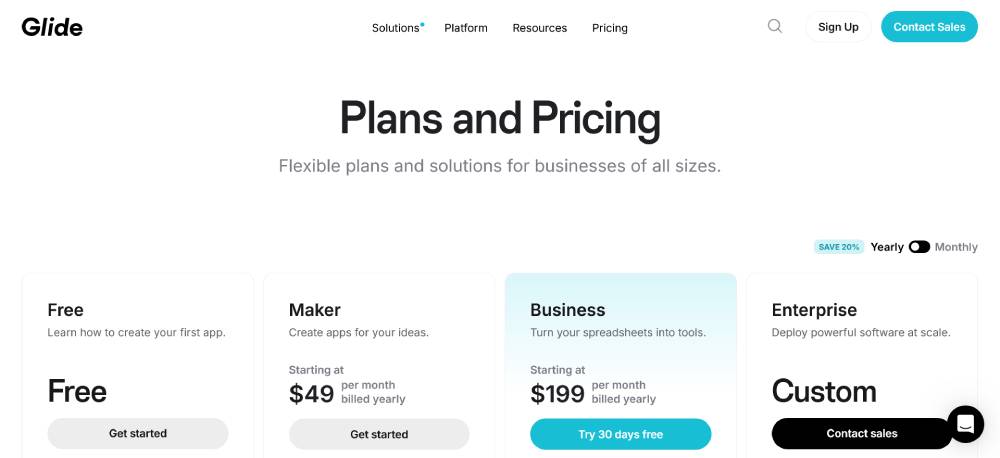1000x458 pixels.
Task: Open the search magnifier icon
Action: [x=775, y=27]
